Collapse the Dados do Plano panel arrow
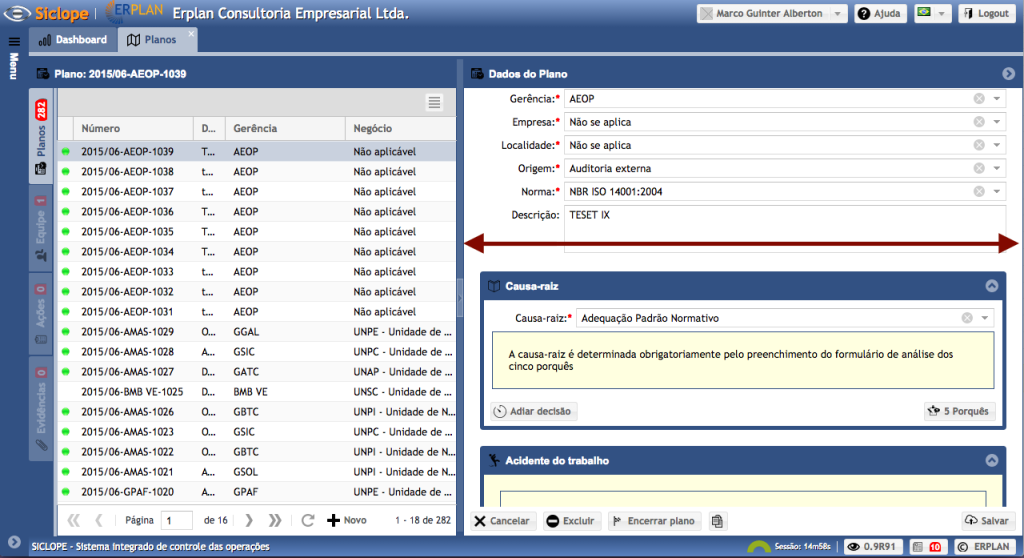1024x558 pixels. point(1009,74)
